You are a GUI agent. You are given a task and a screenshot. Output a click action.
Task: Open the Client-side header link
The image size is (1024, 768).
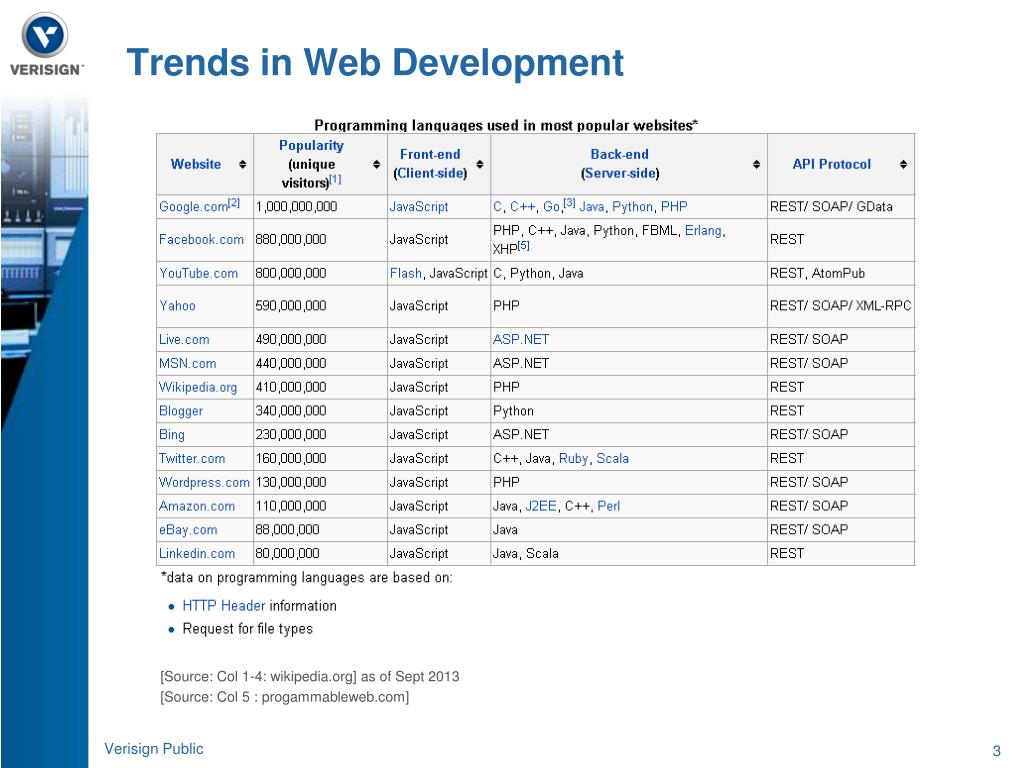(x=430, y=173)
